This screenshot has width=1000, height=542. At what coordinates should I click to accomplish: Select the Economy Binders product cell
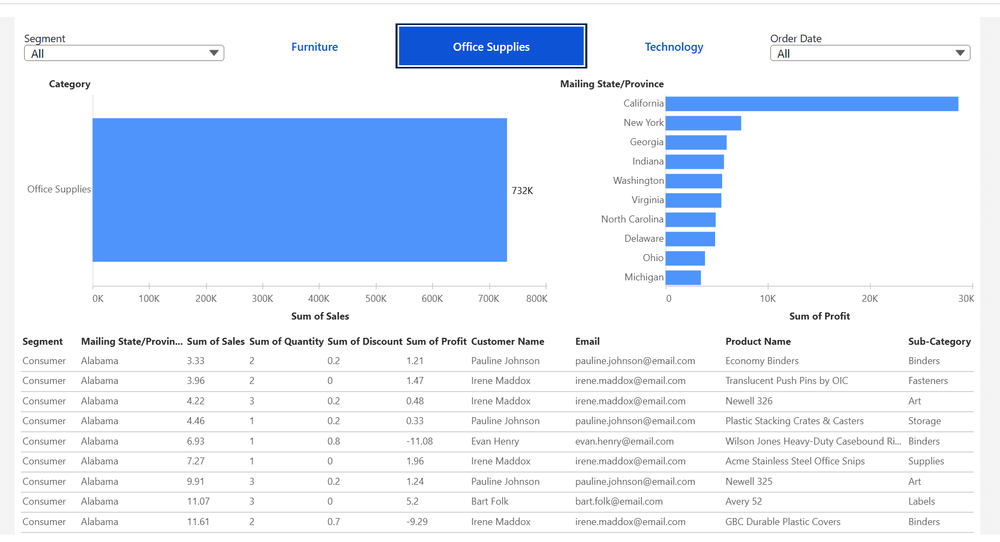coord(761,361)
